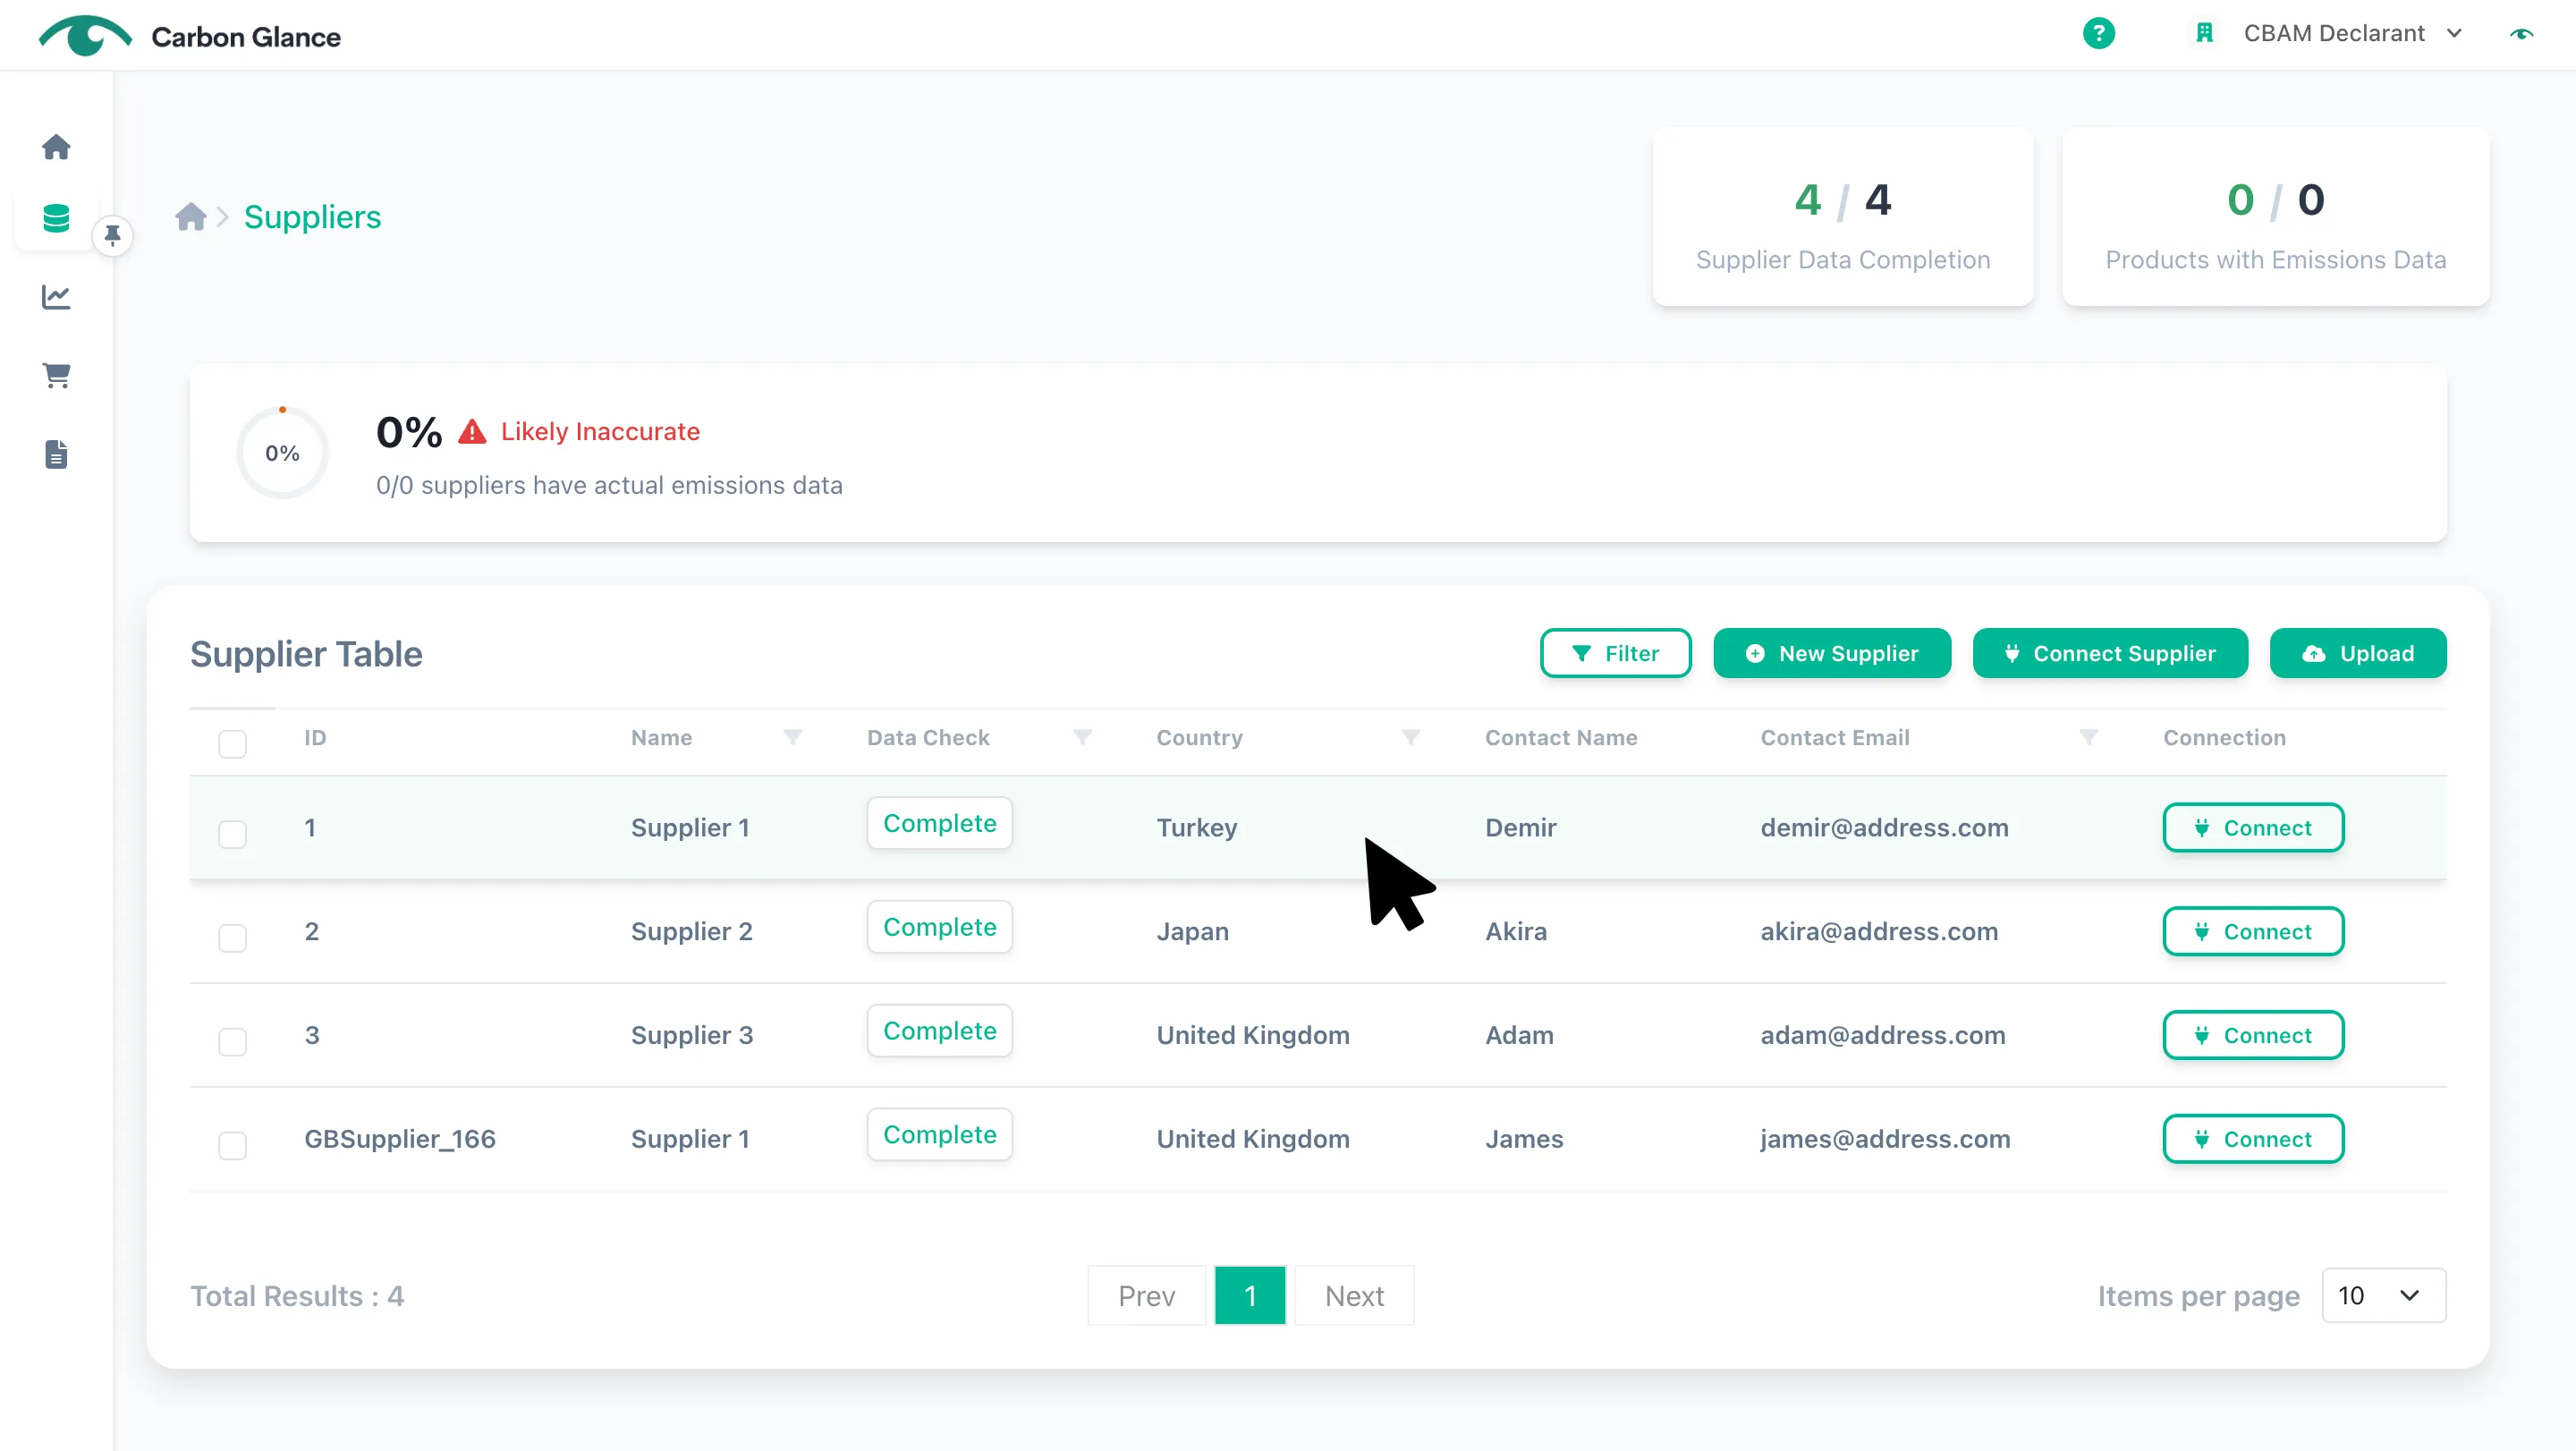Click the Prev page button
Screen dimensions: 2576x1451
(x=1146, y=1296)
